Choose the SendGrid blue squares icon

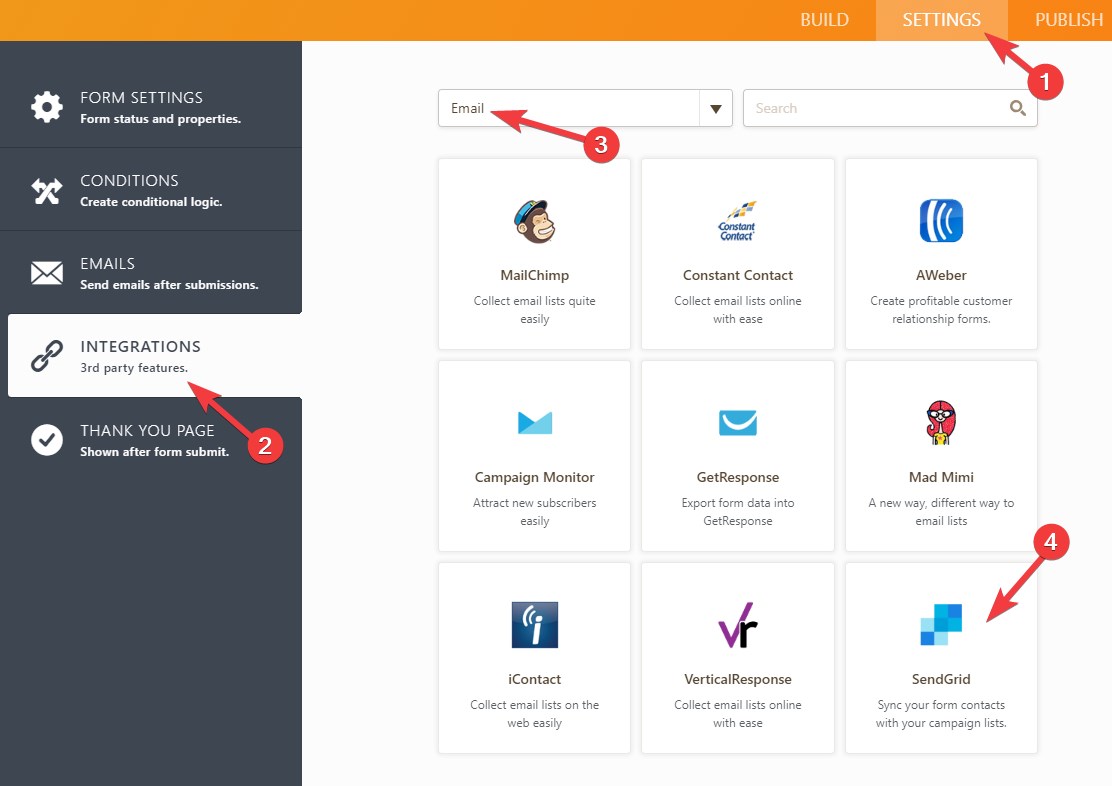click(941, 625)
